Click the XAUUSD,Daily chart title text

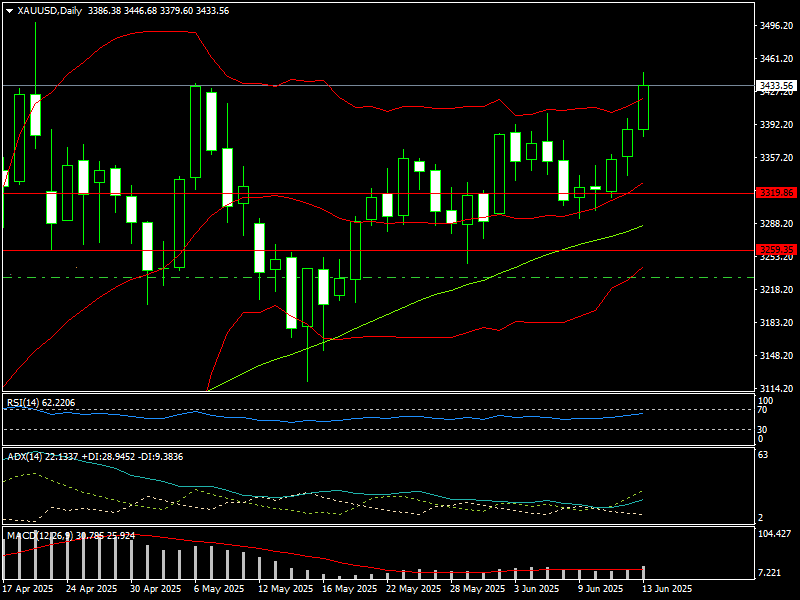[50, 11]
